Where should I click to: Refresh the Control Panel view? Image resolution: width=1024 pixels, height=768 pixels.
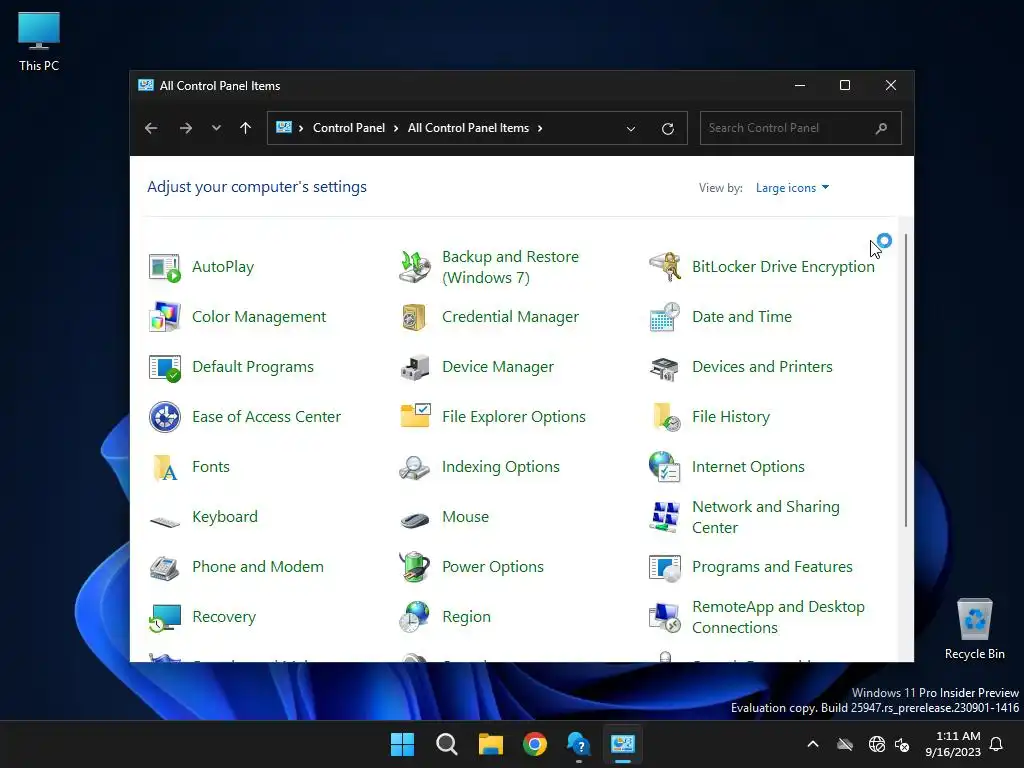[x=667, y=129]
